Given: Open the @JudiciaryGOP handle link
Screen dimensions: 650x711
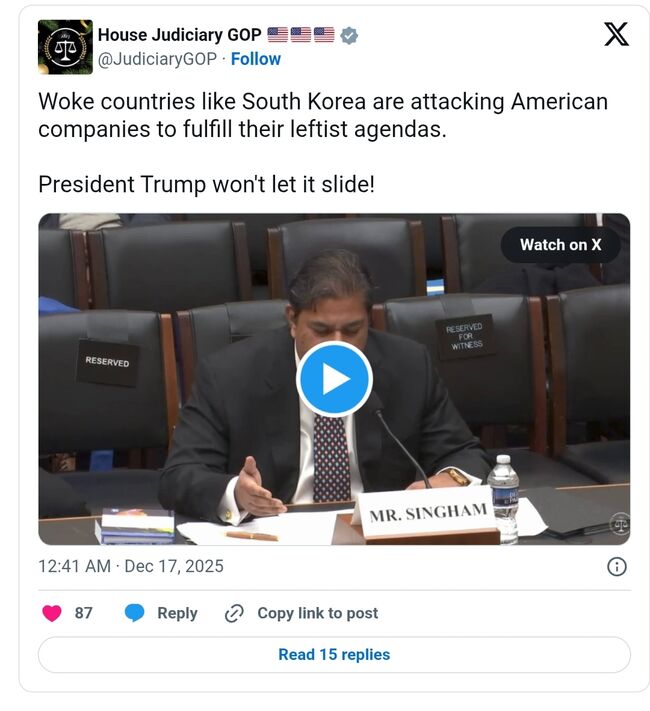Looking at the screenshot, I should [157, 59].
